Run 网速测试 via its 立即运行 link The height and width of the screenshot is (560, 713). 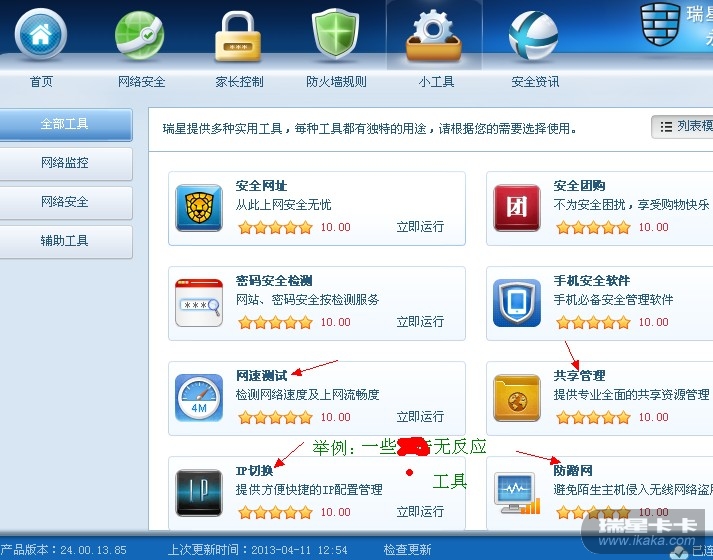pos(420,416)
